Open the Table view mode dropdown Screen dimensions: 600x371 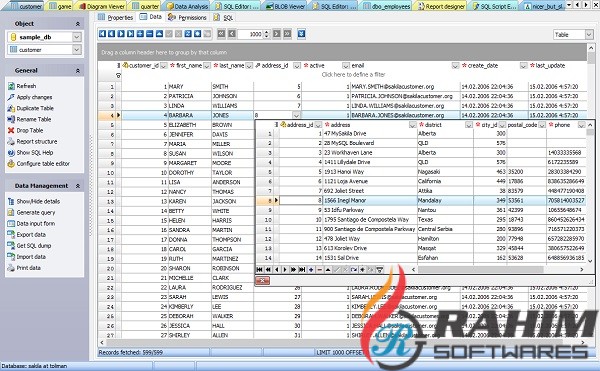(x=589, y=35)
